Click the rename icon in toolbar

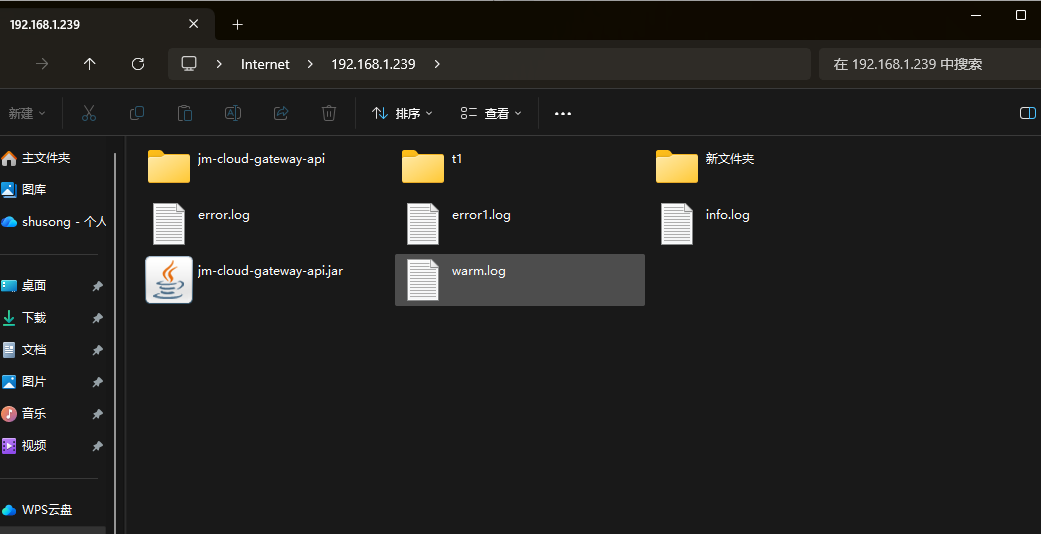point(233,114)
